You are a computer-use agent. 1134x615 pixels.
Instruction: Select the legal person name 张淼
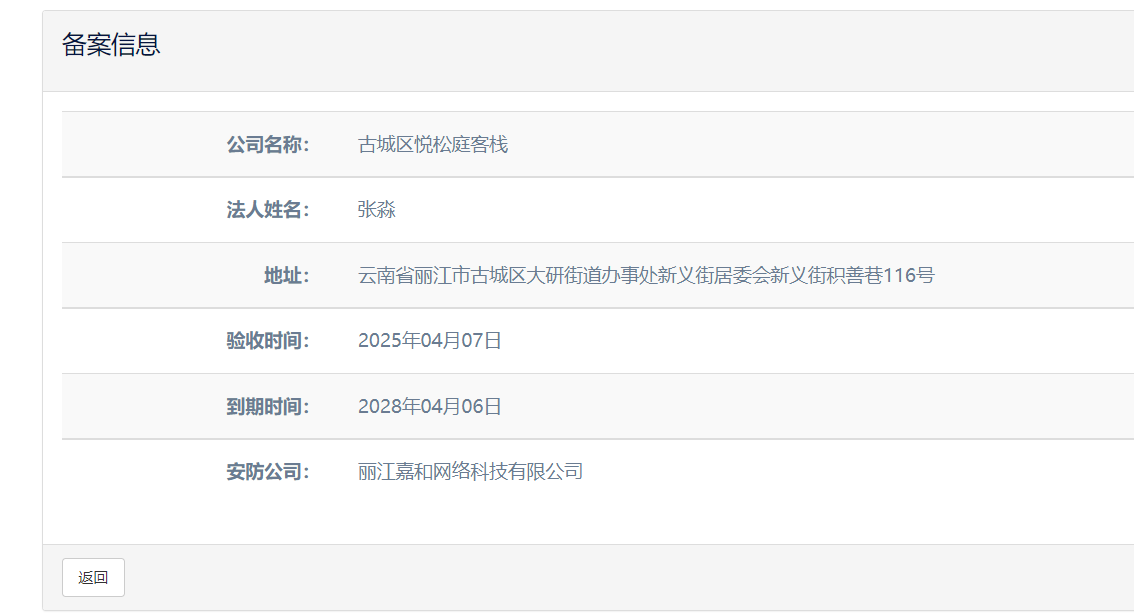[x=377, y=210]
